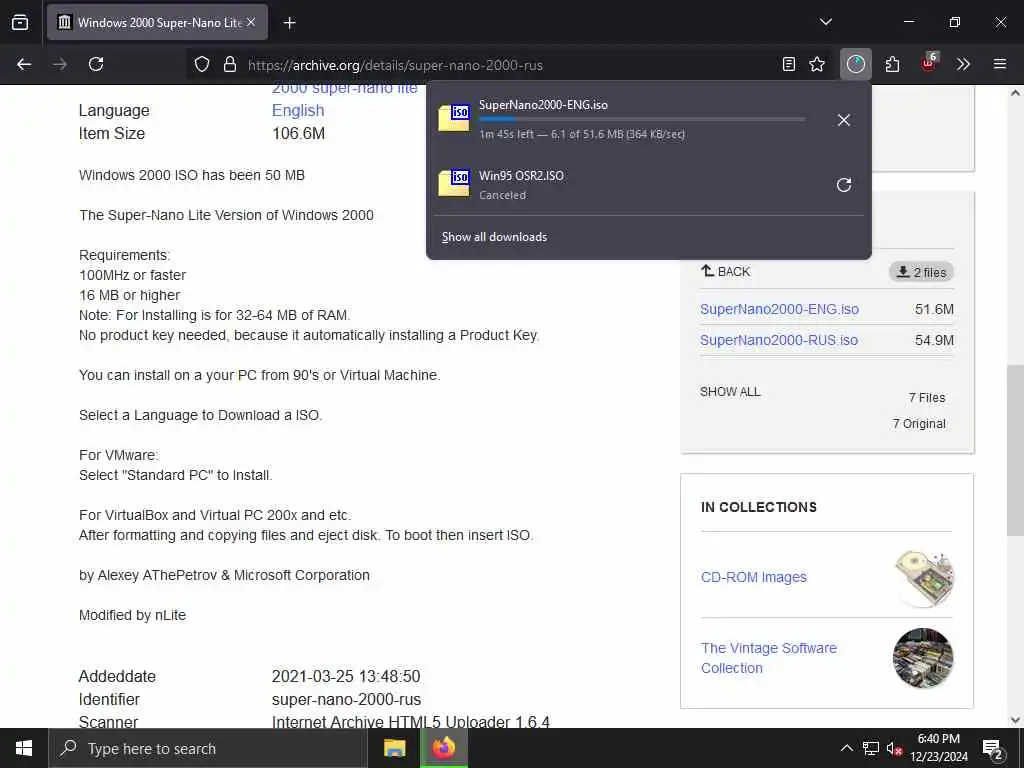List all tabs dropdown arrow
Screen dimensions: 1024x768
(826, 22)
